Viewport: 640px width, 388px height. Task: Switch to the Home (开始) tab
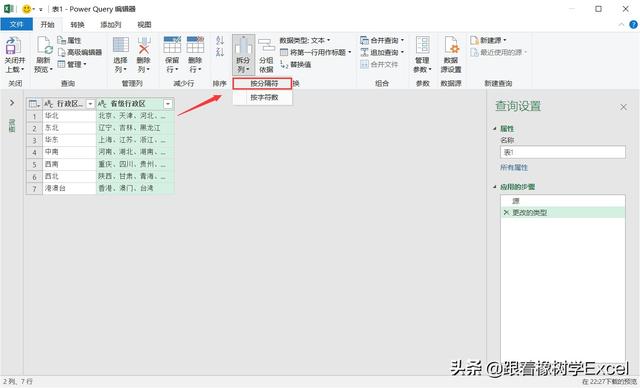coord(47,24)
